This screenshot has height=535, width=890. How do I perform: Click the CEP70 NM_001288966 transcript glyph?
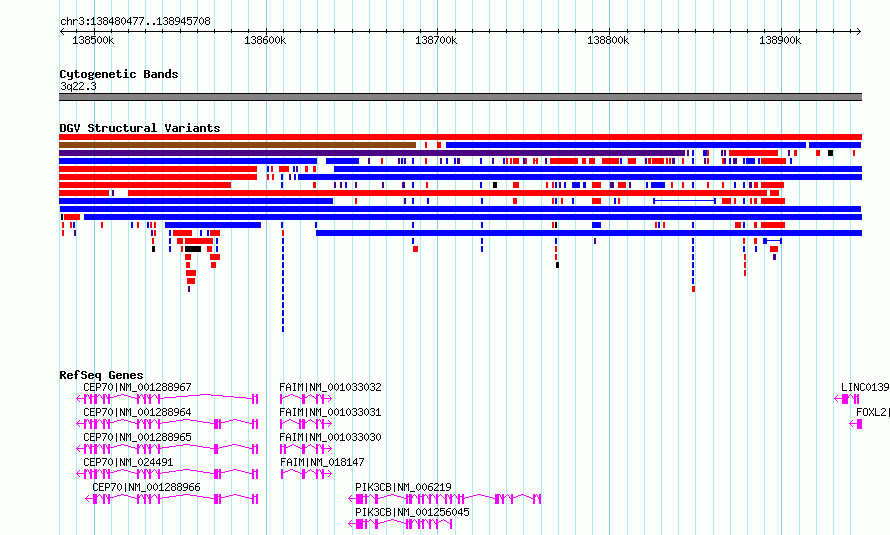171,499
